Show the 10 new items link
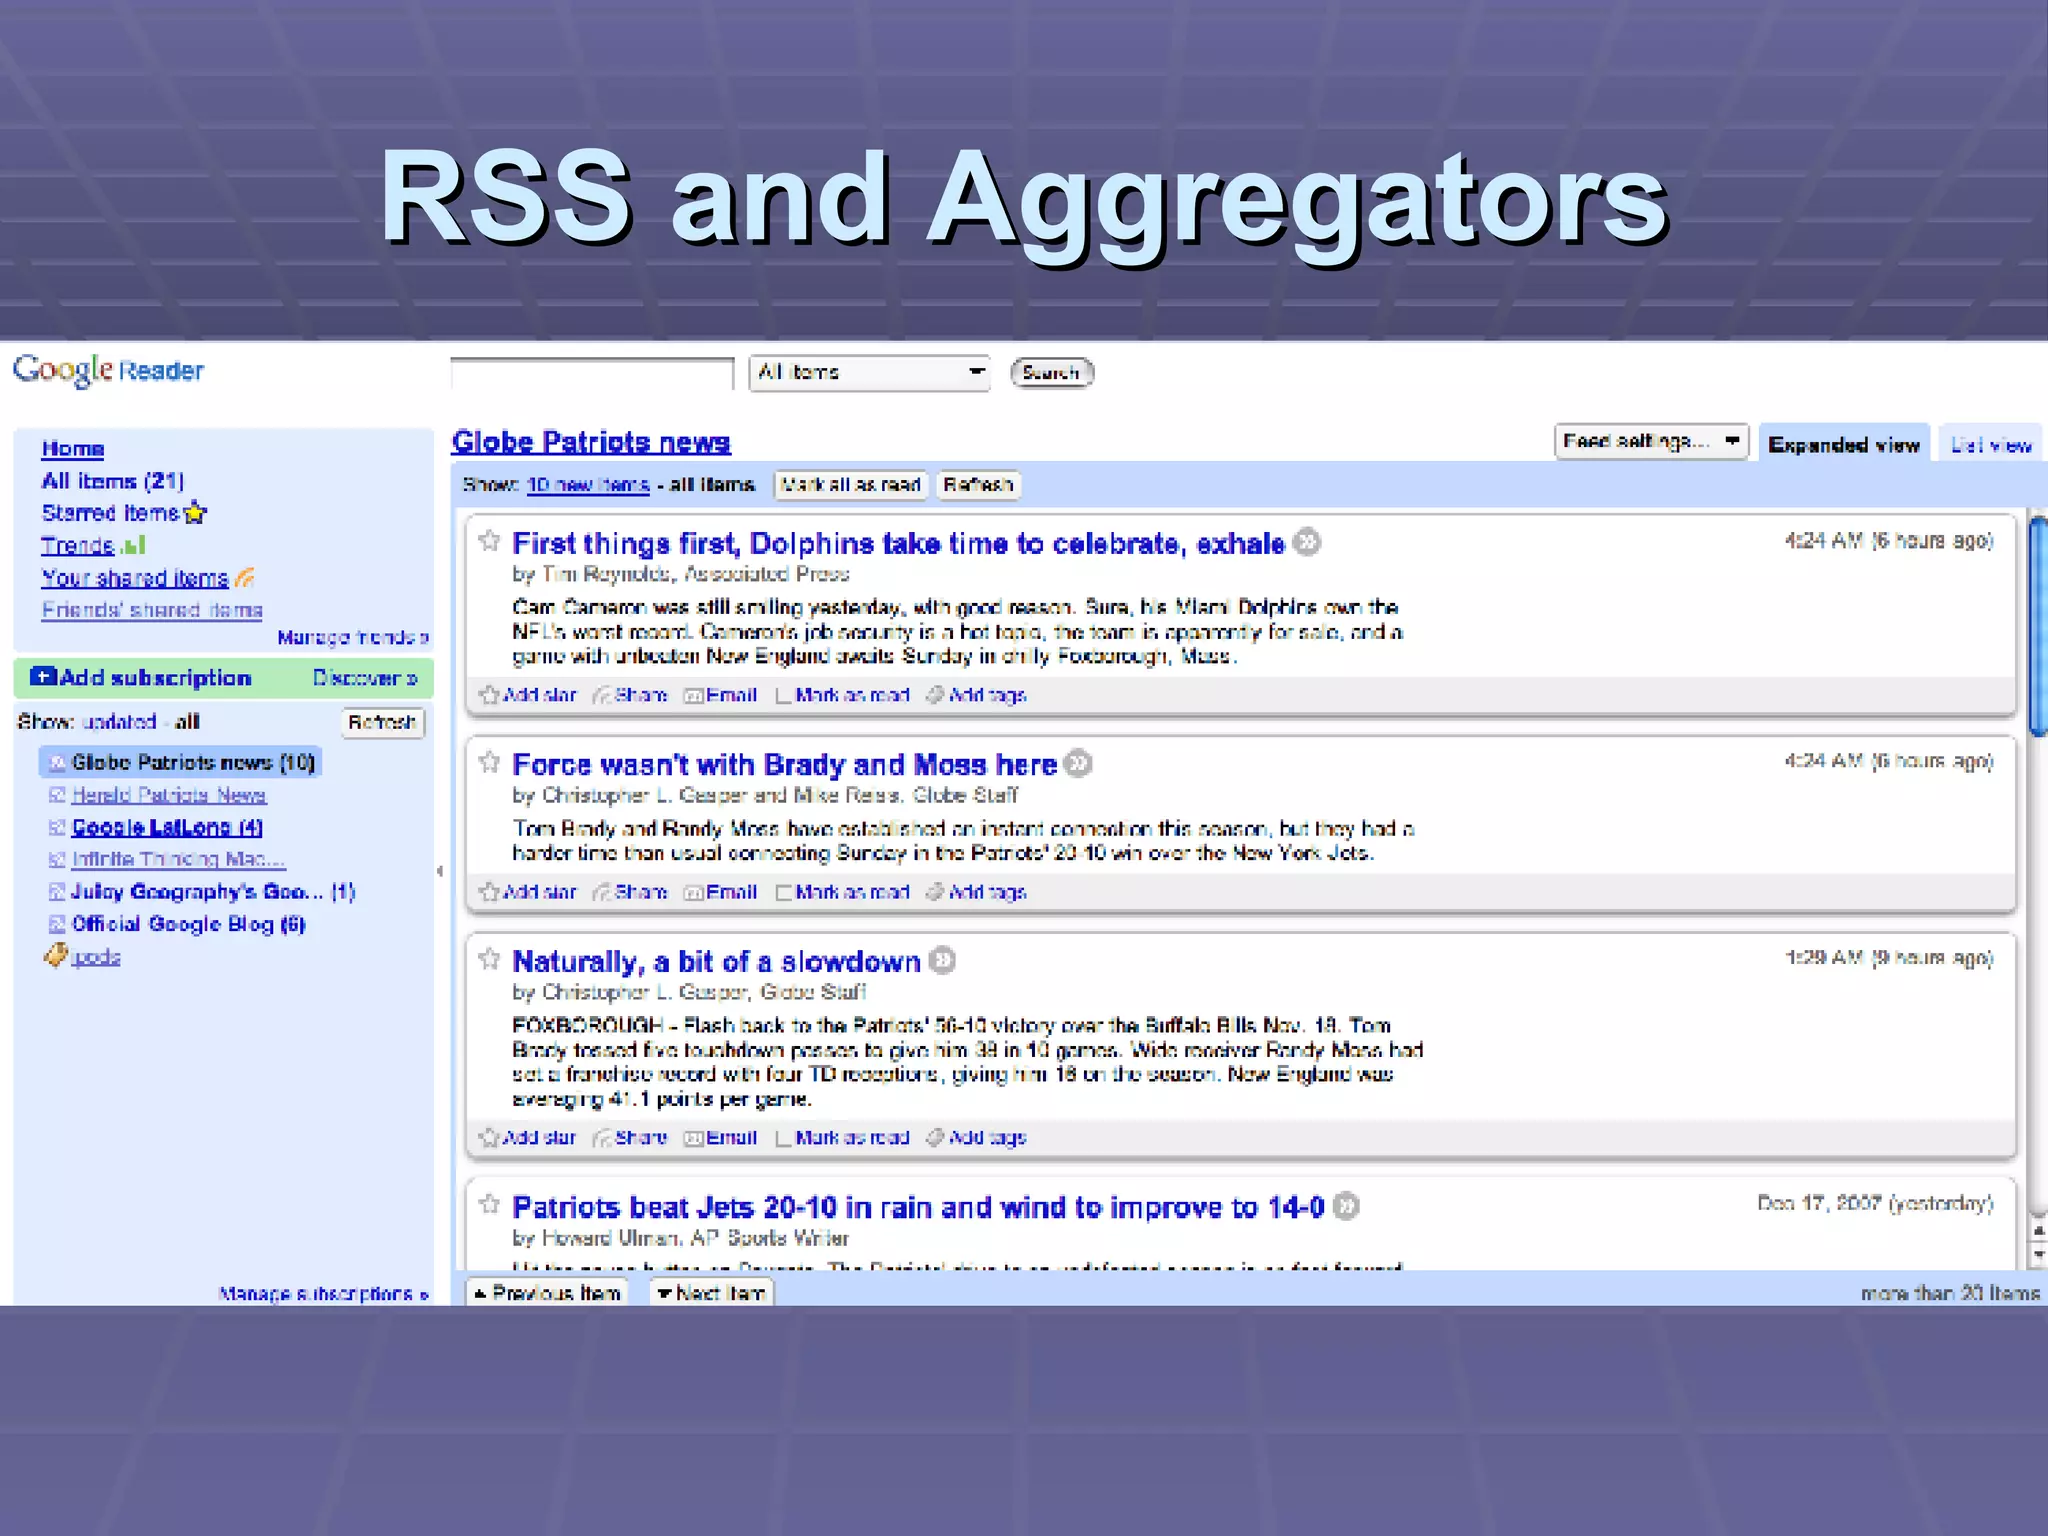The height and width of the screenshot is (1536, 2048). pyautogui.click(x=588, y=485)
